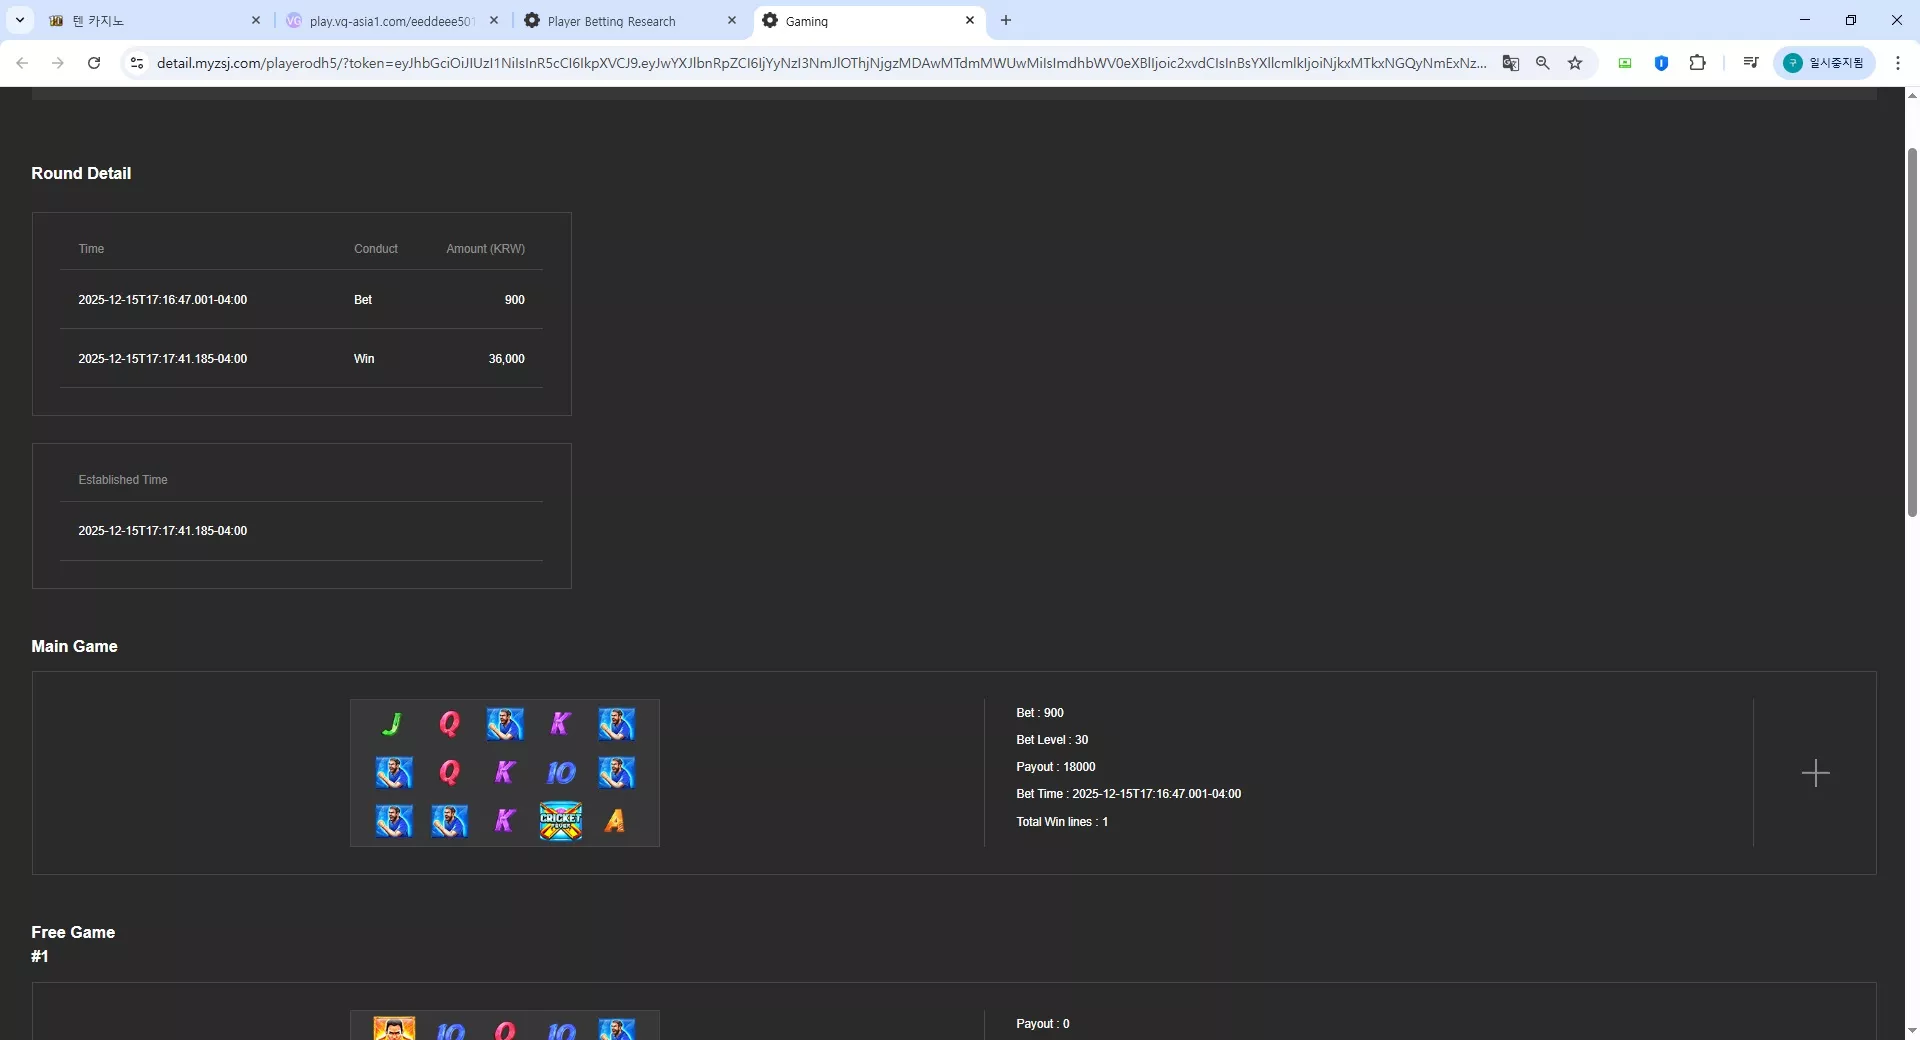Go back to the previous page
Screen dimensions: 1920x1040
coord(22,63)
